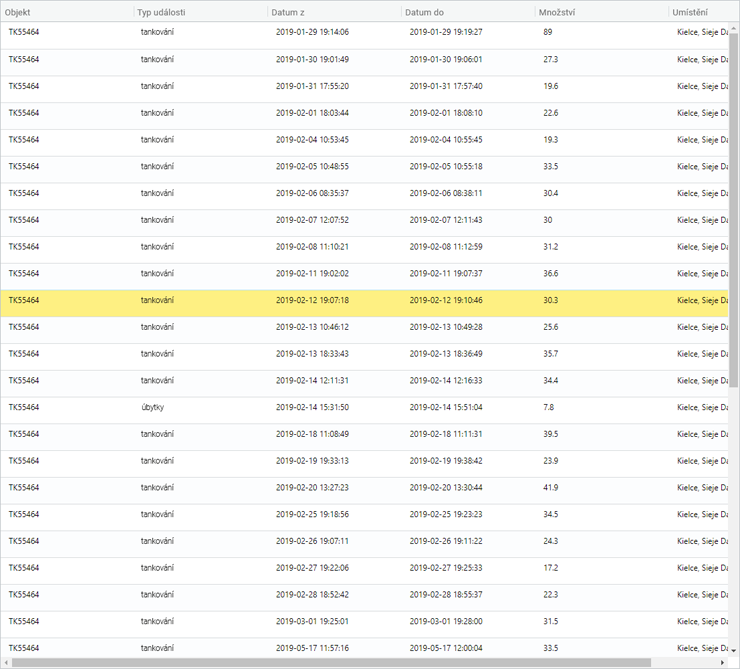Click quantity value 23.9

coord(550,461)
